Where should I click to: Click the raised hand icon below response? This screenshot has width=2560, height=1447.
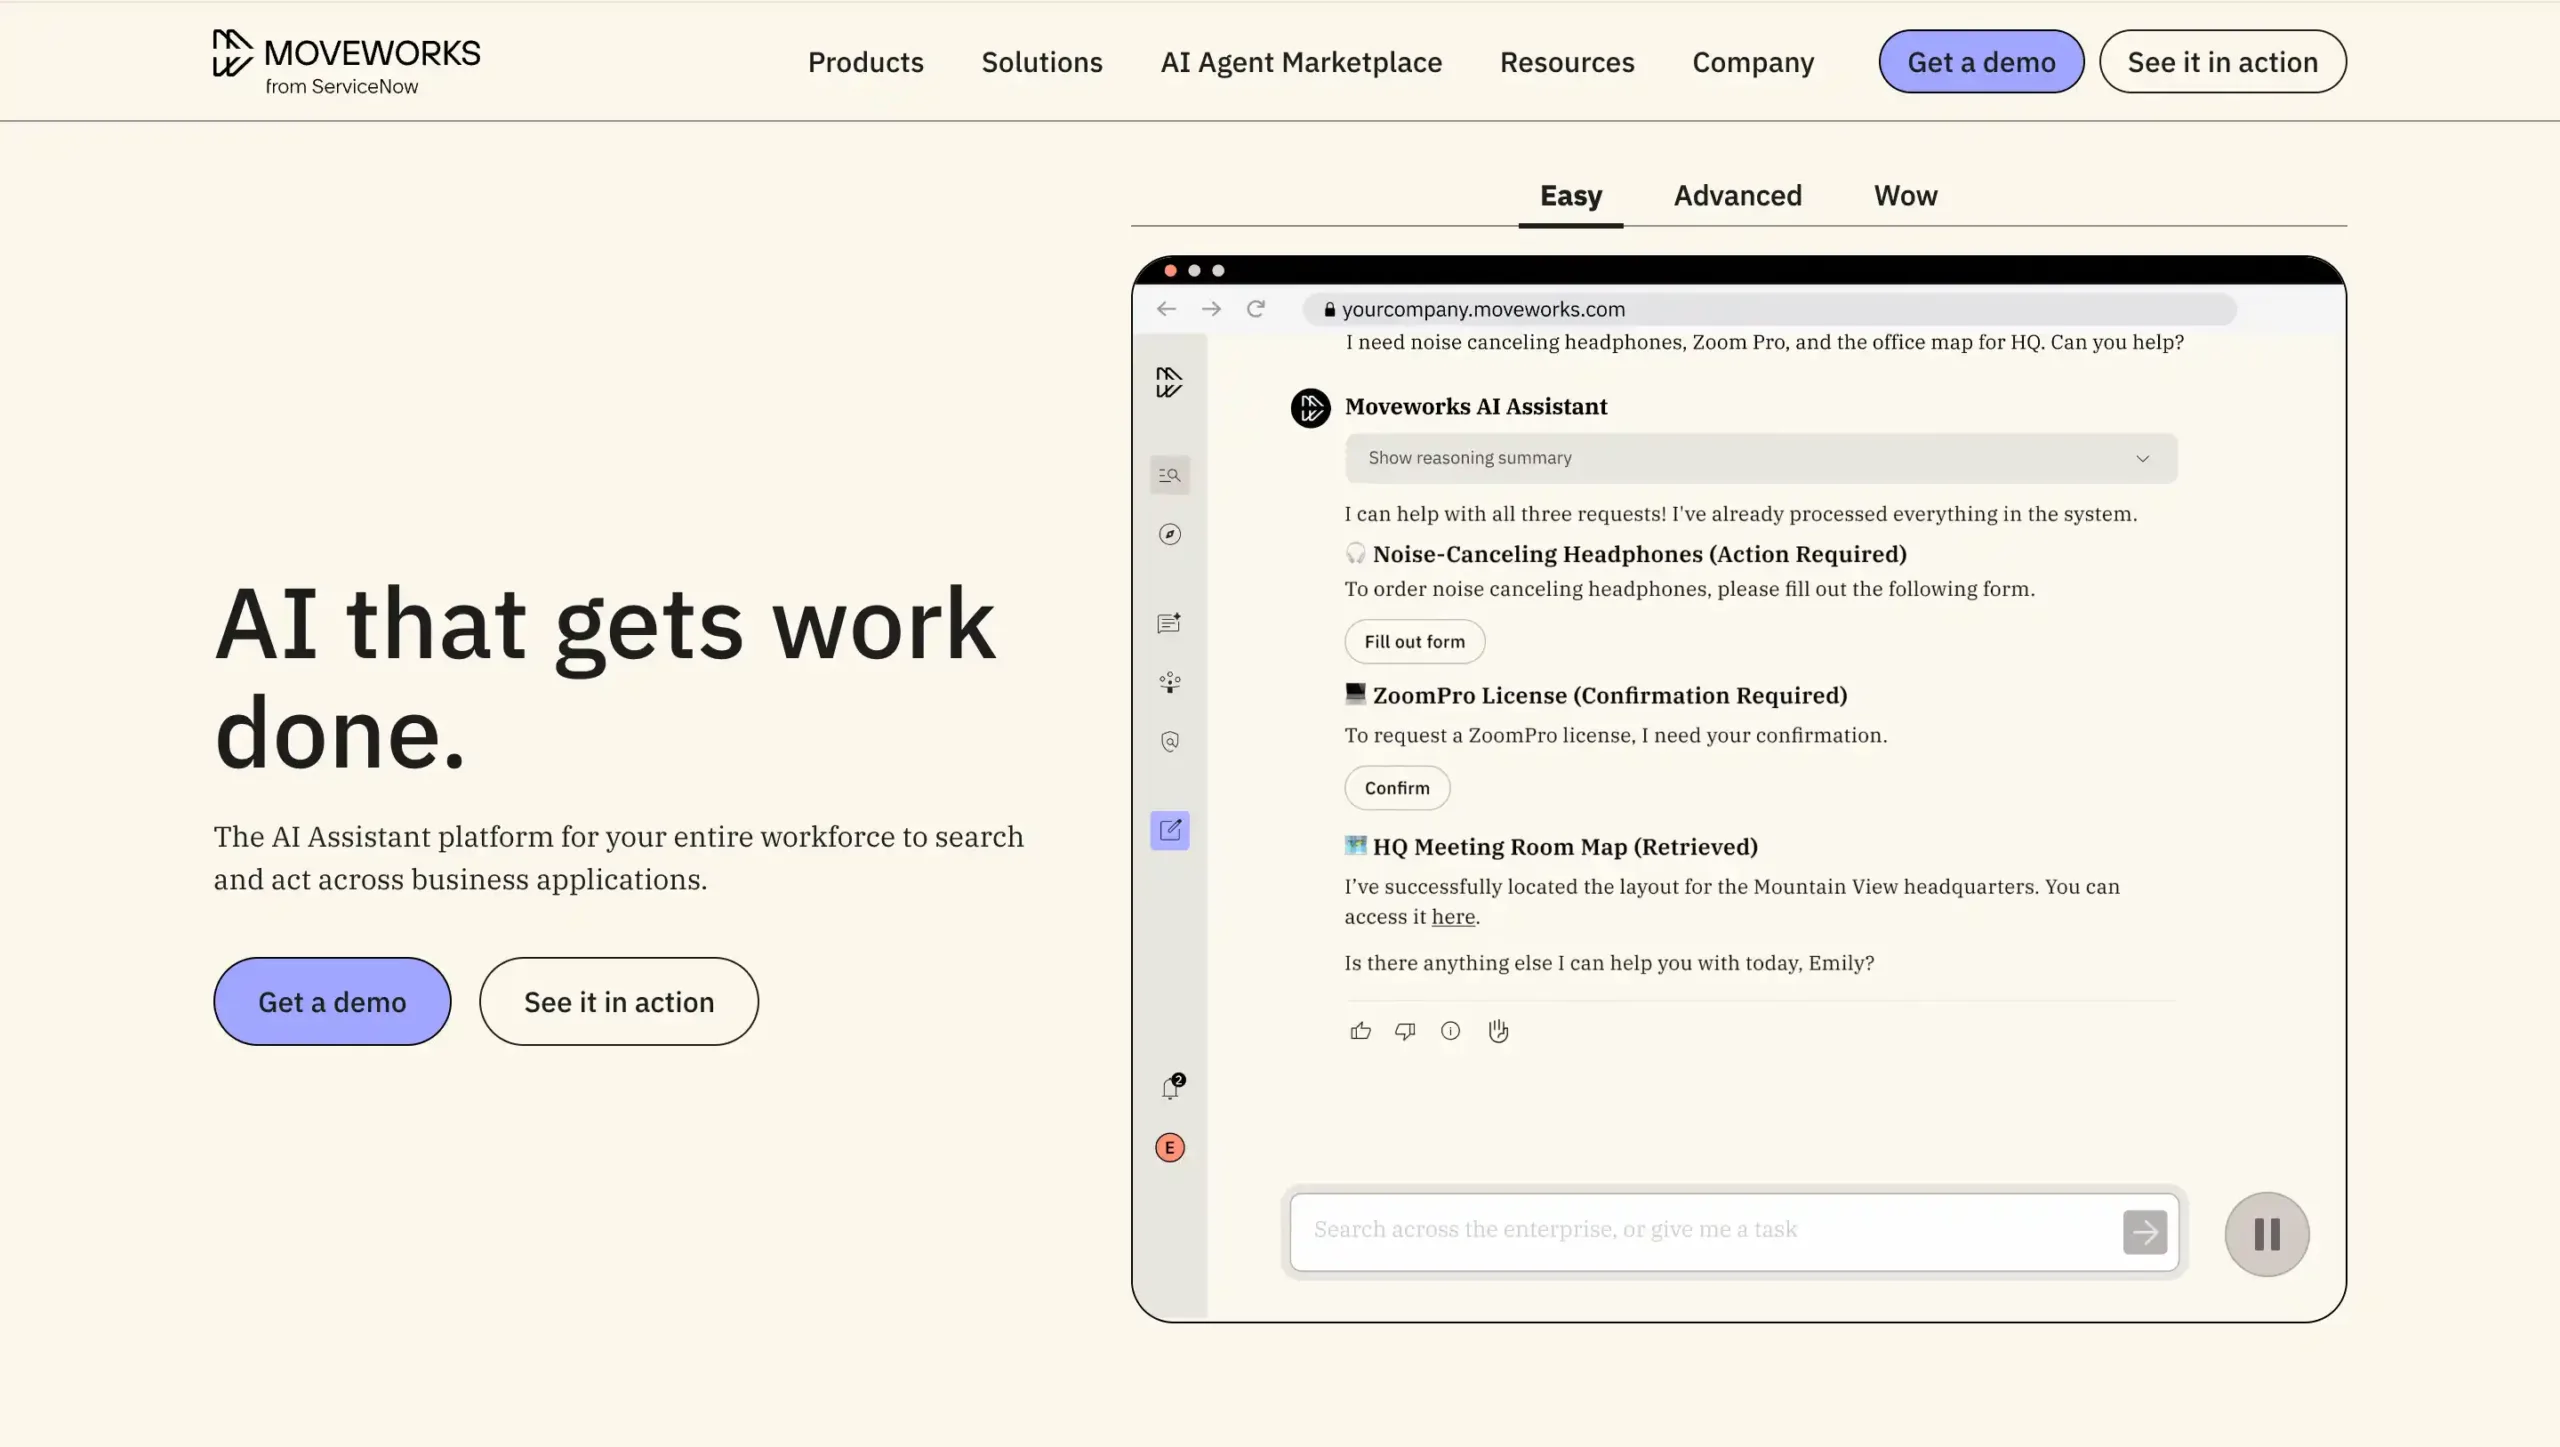(1498, 1031)
